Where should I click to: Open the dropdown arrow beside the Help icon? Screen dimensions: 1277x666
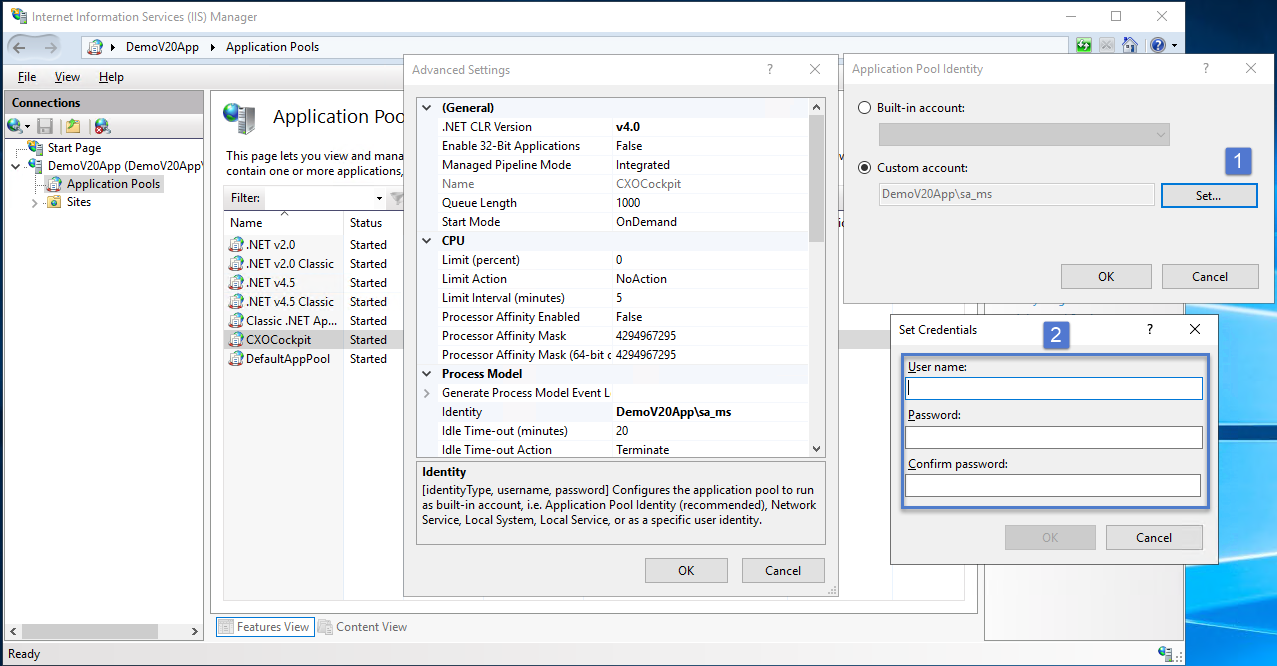(1174, 46)
